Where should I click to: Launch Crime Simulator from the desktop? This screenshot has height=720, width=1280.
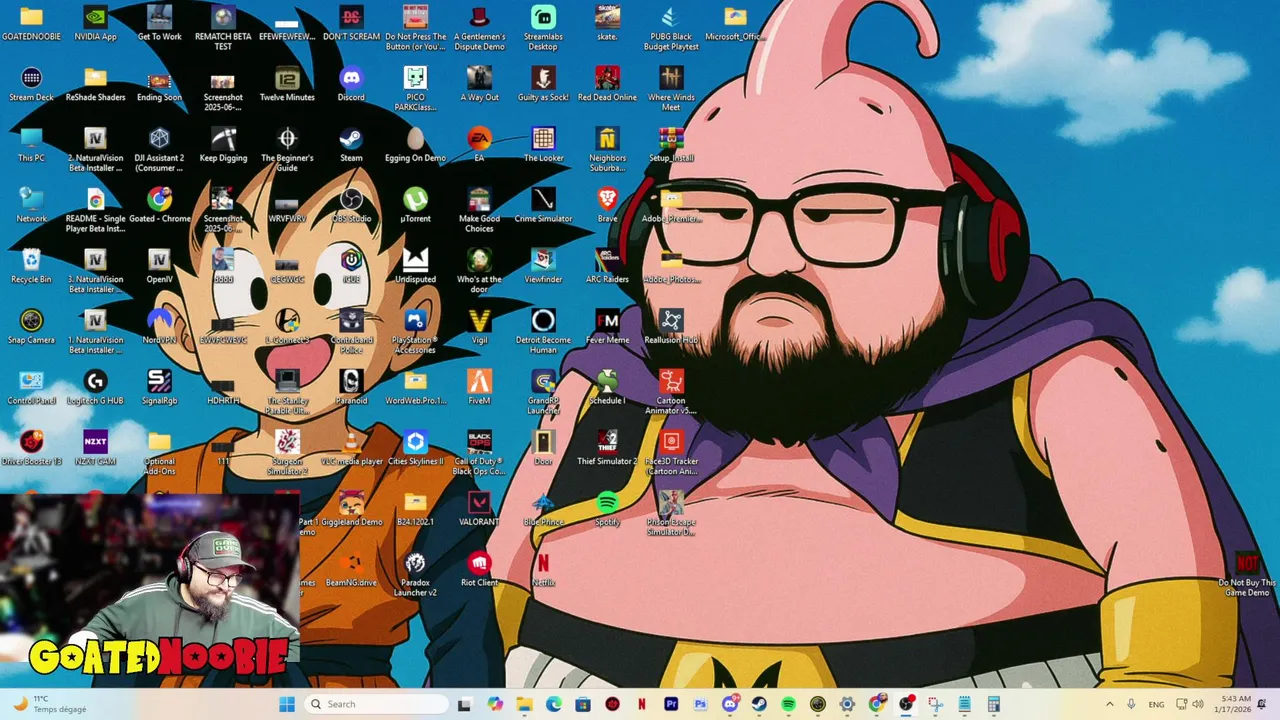(x=543, y=207)
